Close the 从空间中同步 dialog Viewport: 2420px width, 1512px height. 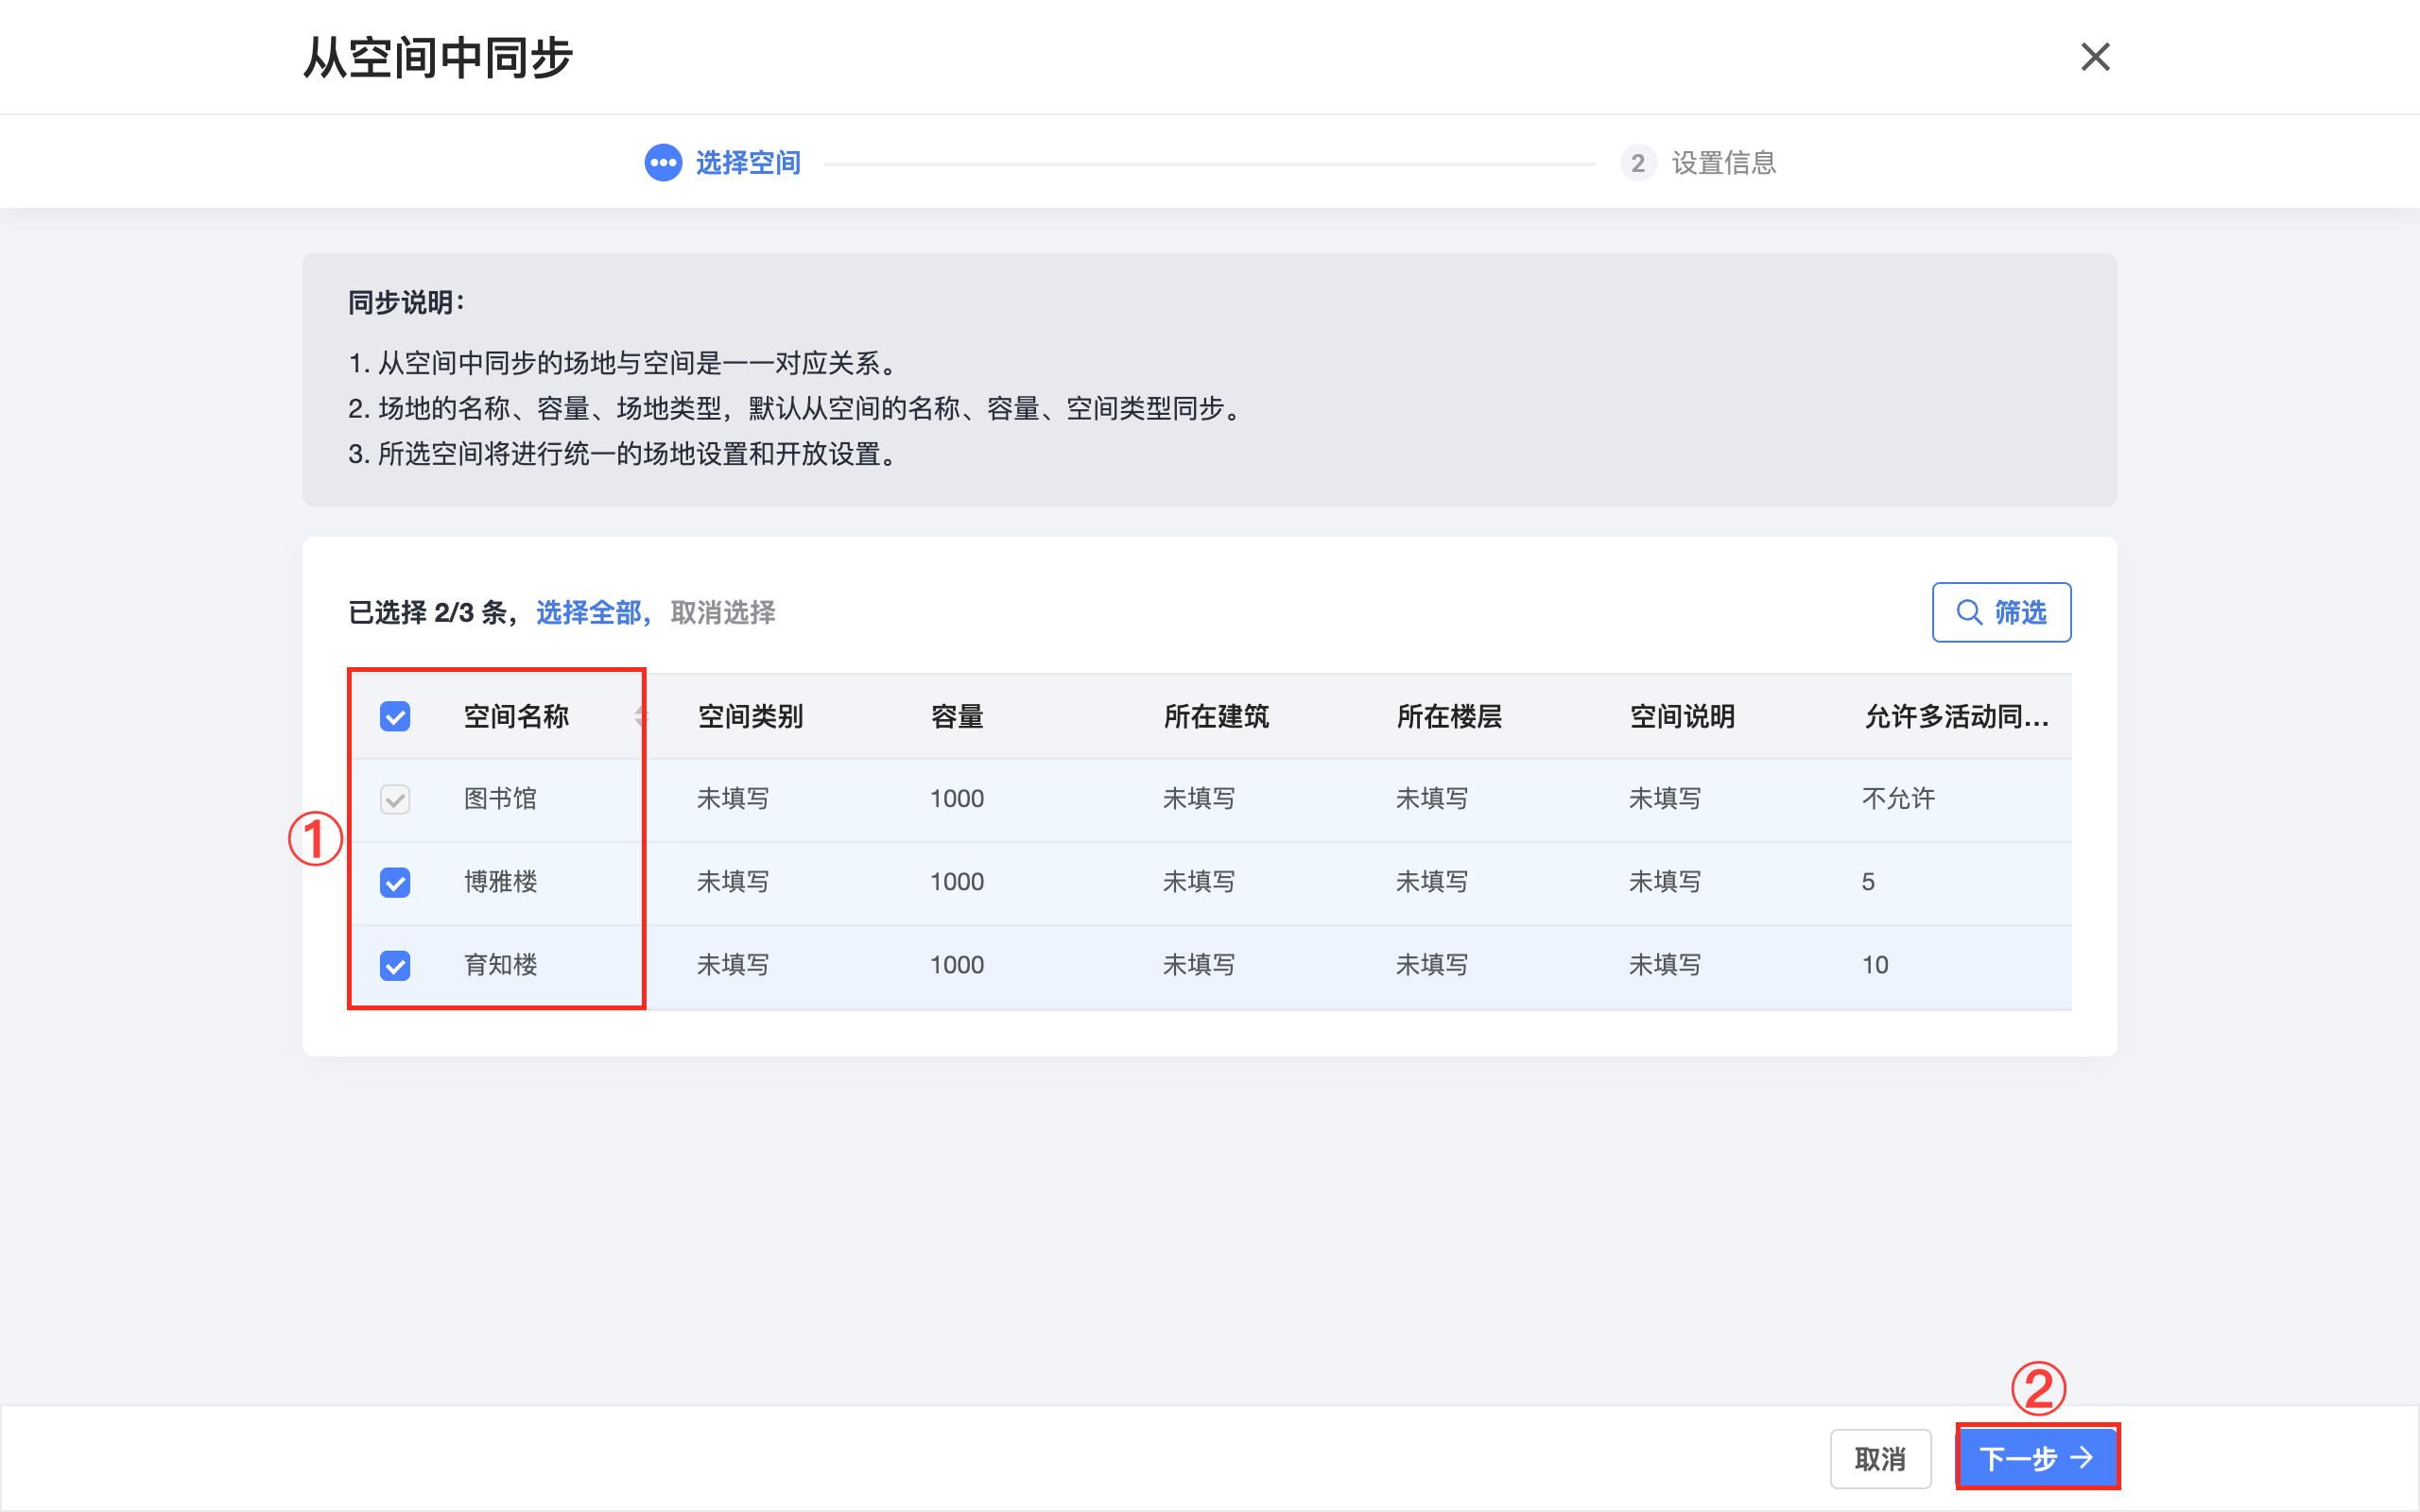point(2095,57)
